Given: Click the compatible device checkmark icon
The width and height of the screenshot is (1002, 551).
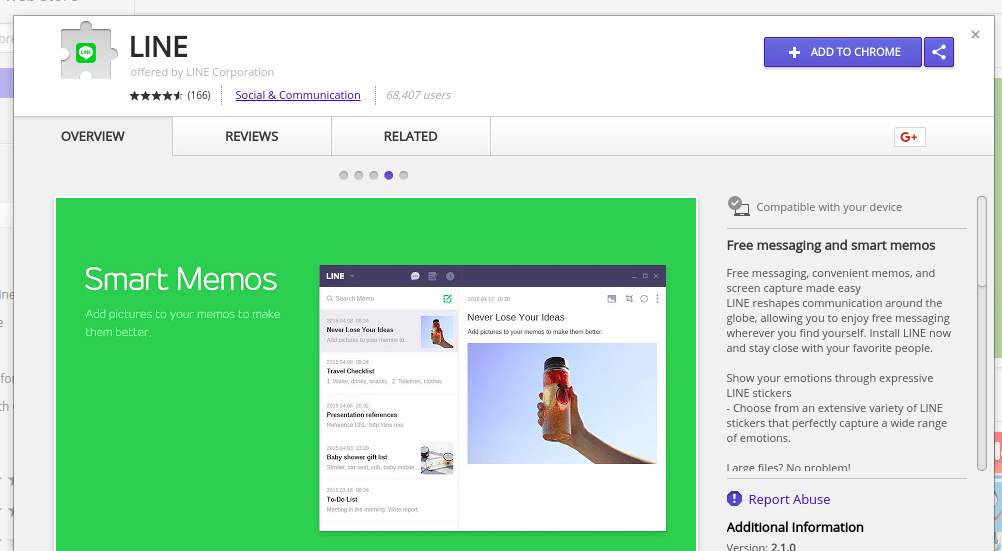Looking at the screenshot, I should (738, 206).
